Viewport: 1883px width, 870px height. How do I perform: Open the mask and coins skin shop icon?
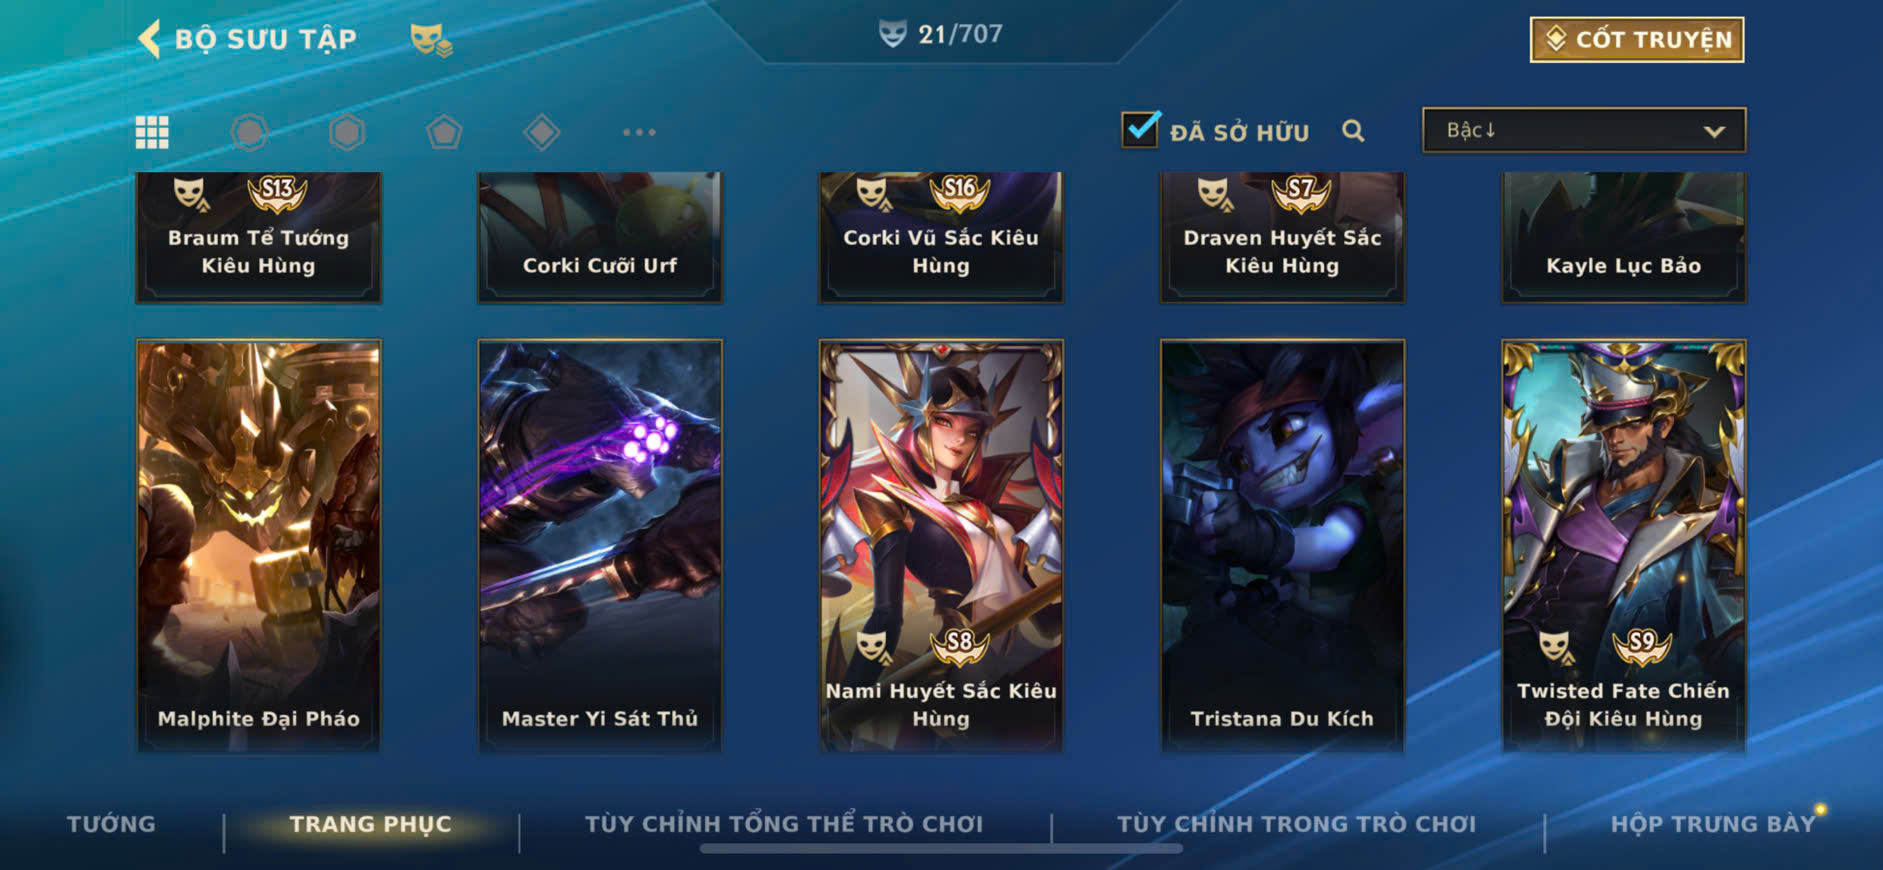[431, 40]
